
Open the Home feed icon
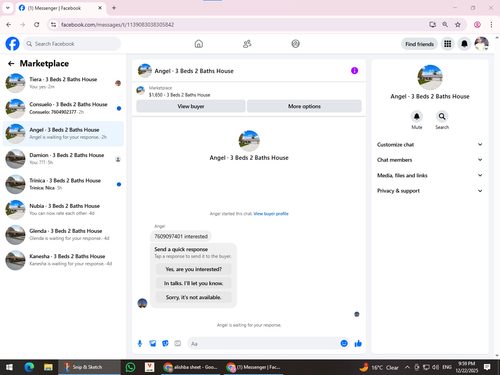(x=199, y=44)
